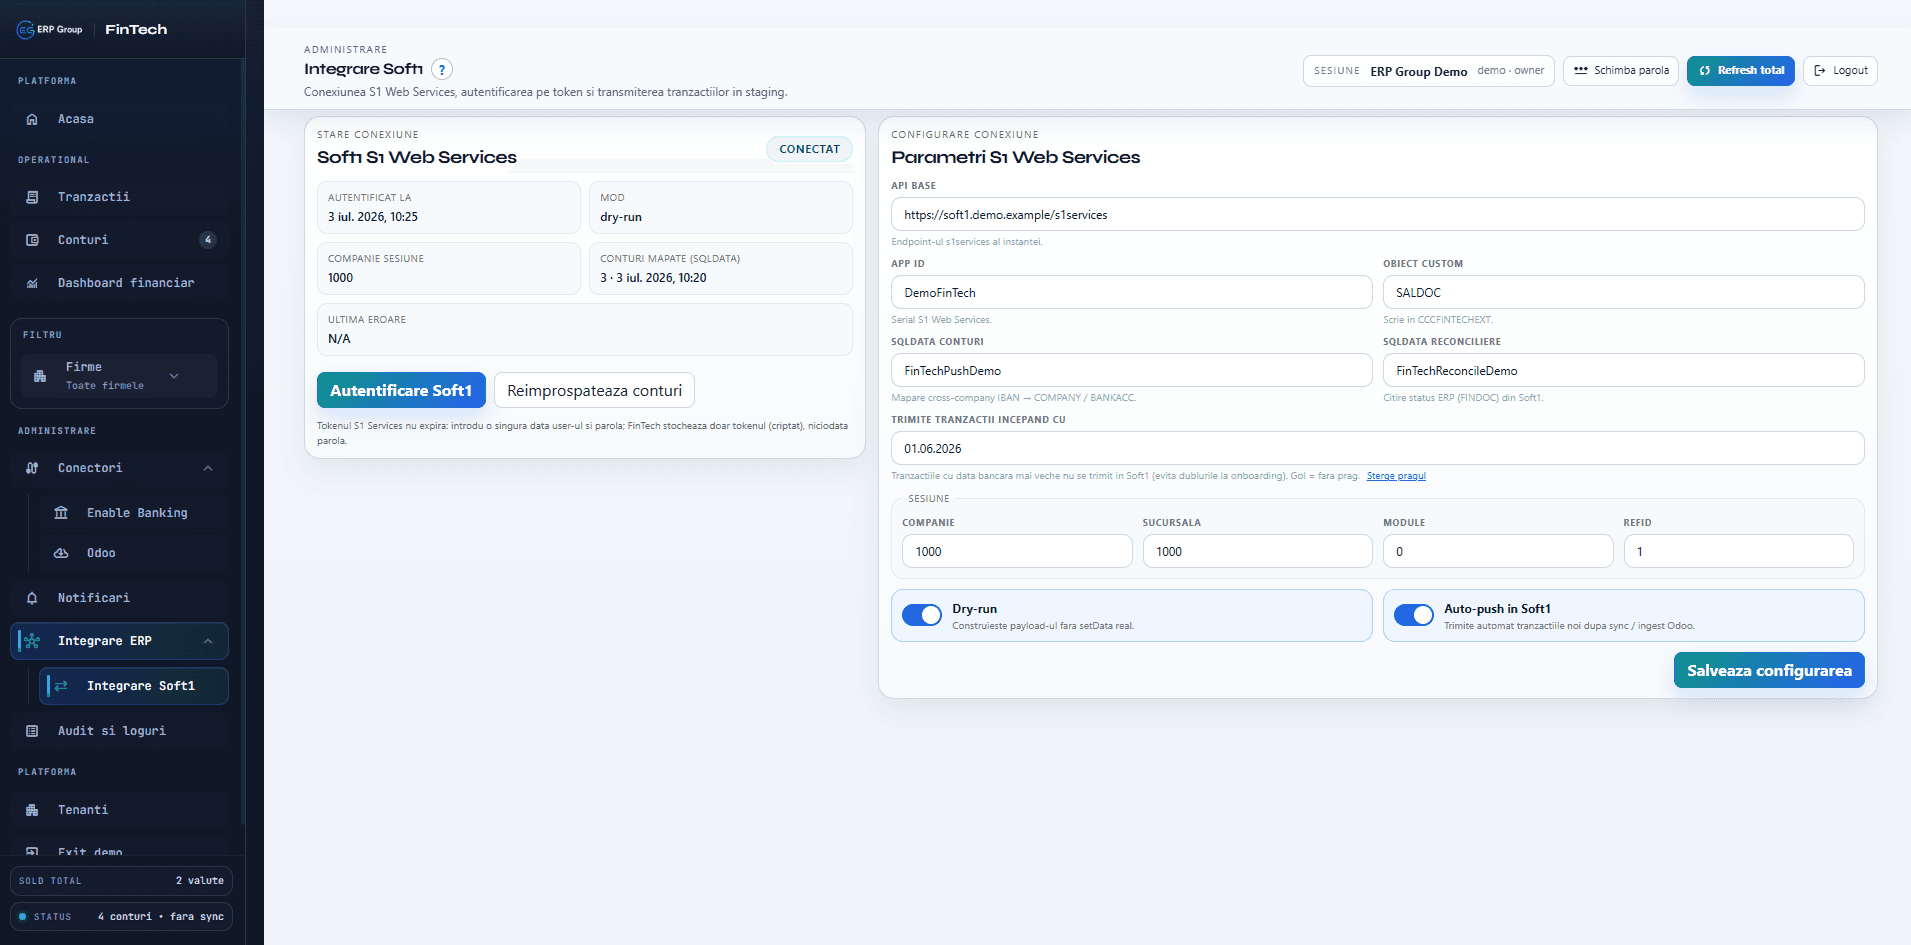Click the API Base URL field
Viewport: 1911px width, 945px height.
click(1377, 214)
